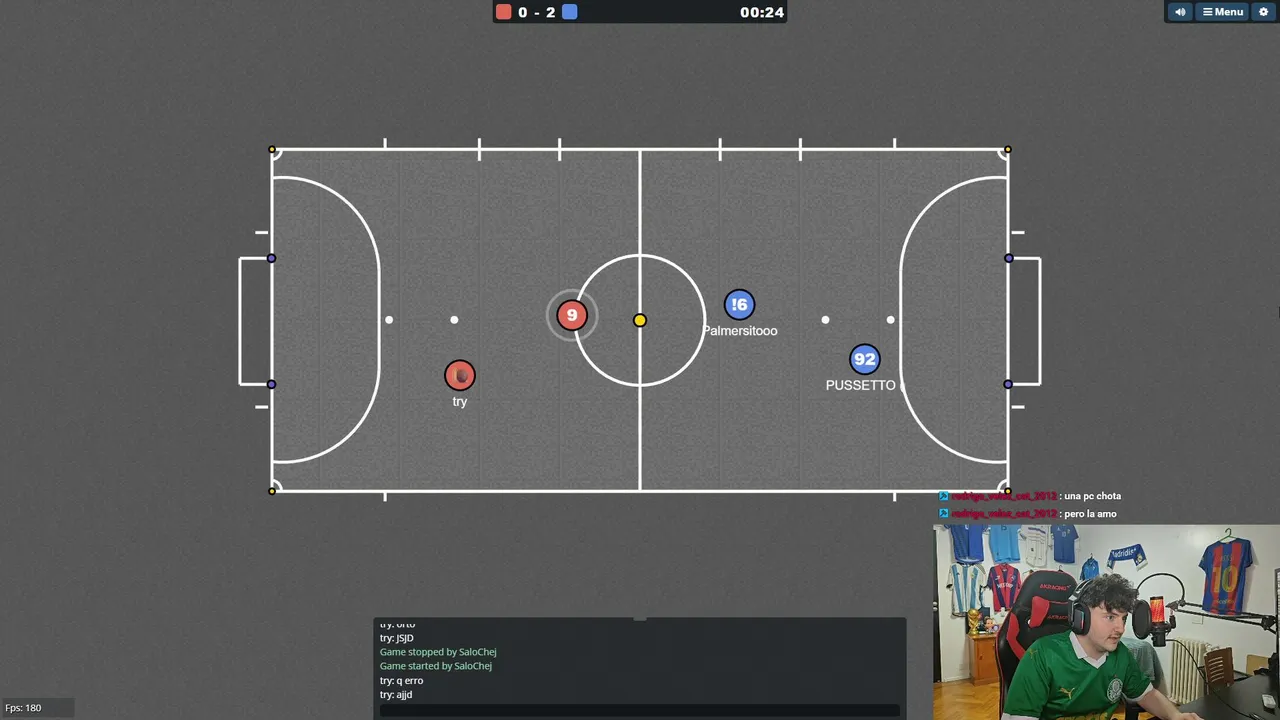Click the blue team score square
Image resolution: width=1280 pixels, height=720 pixels.
click(x=569, y=12)
